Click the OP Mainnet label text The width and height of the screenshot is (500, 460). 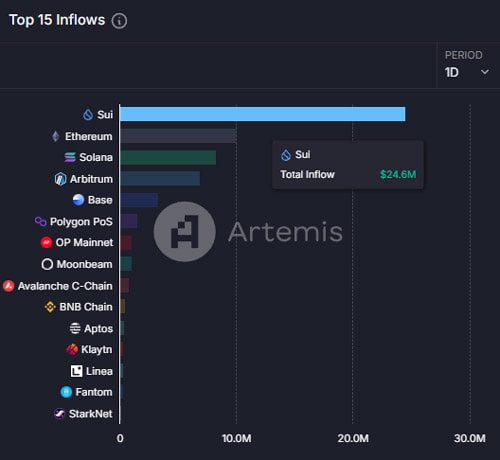pos(84,242)
